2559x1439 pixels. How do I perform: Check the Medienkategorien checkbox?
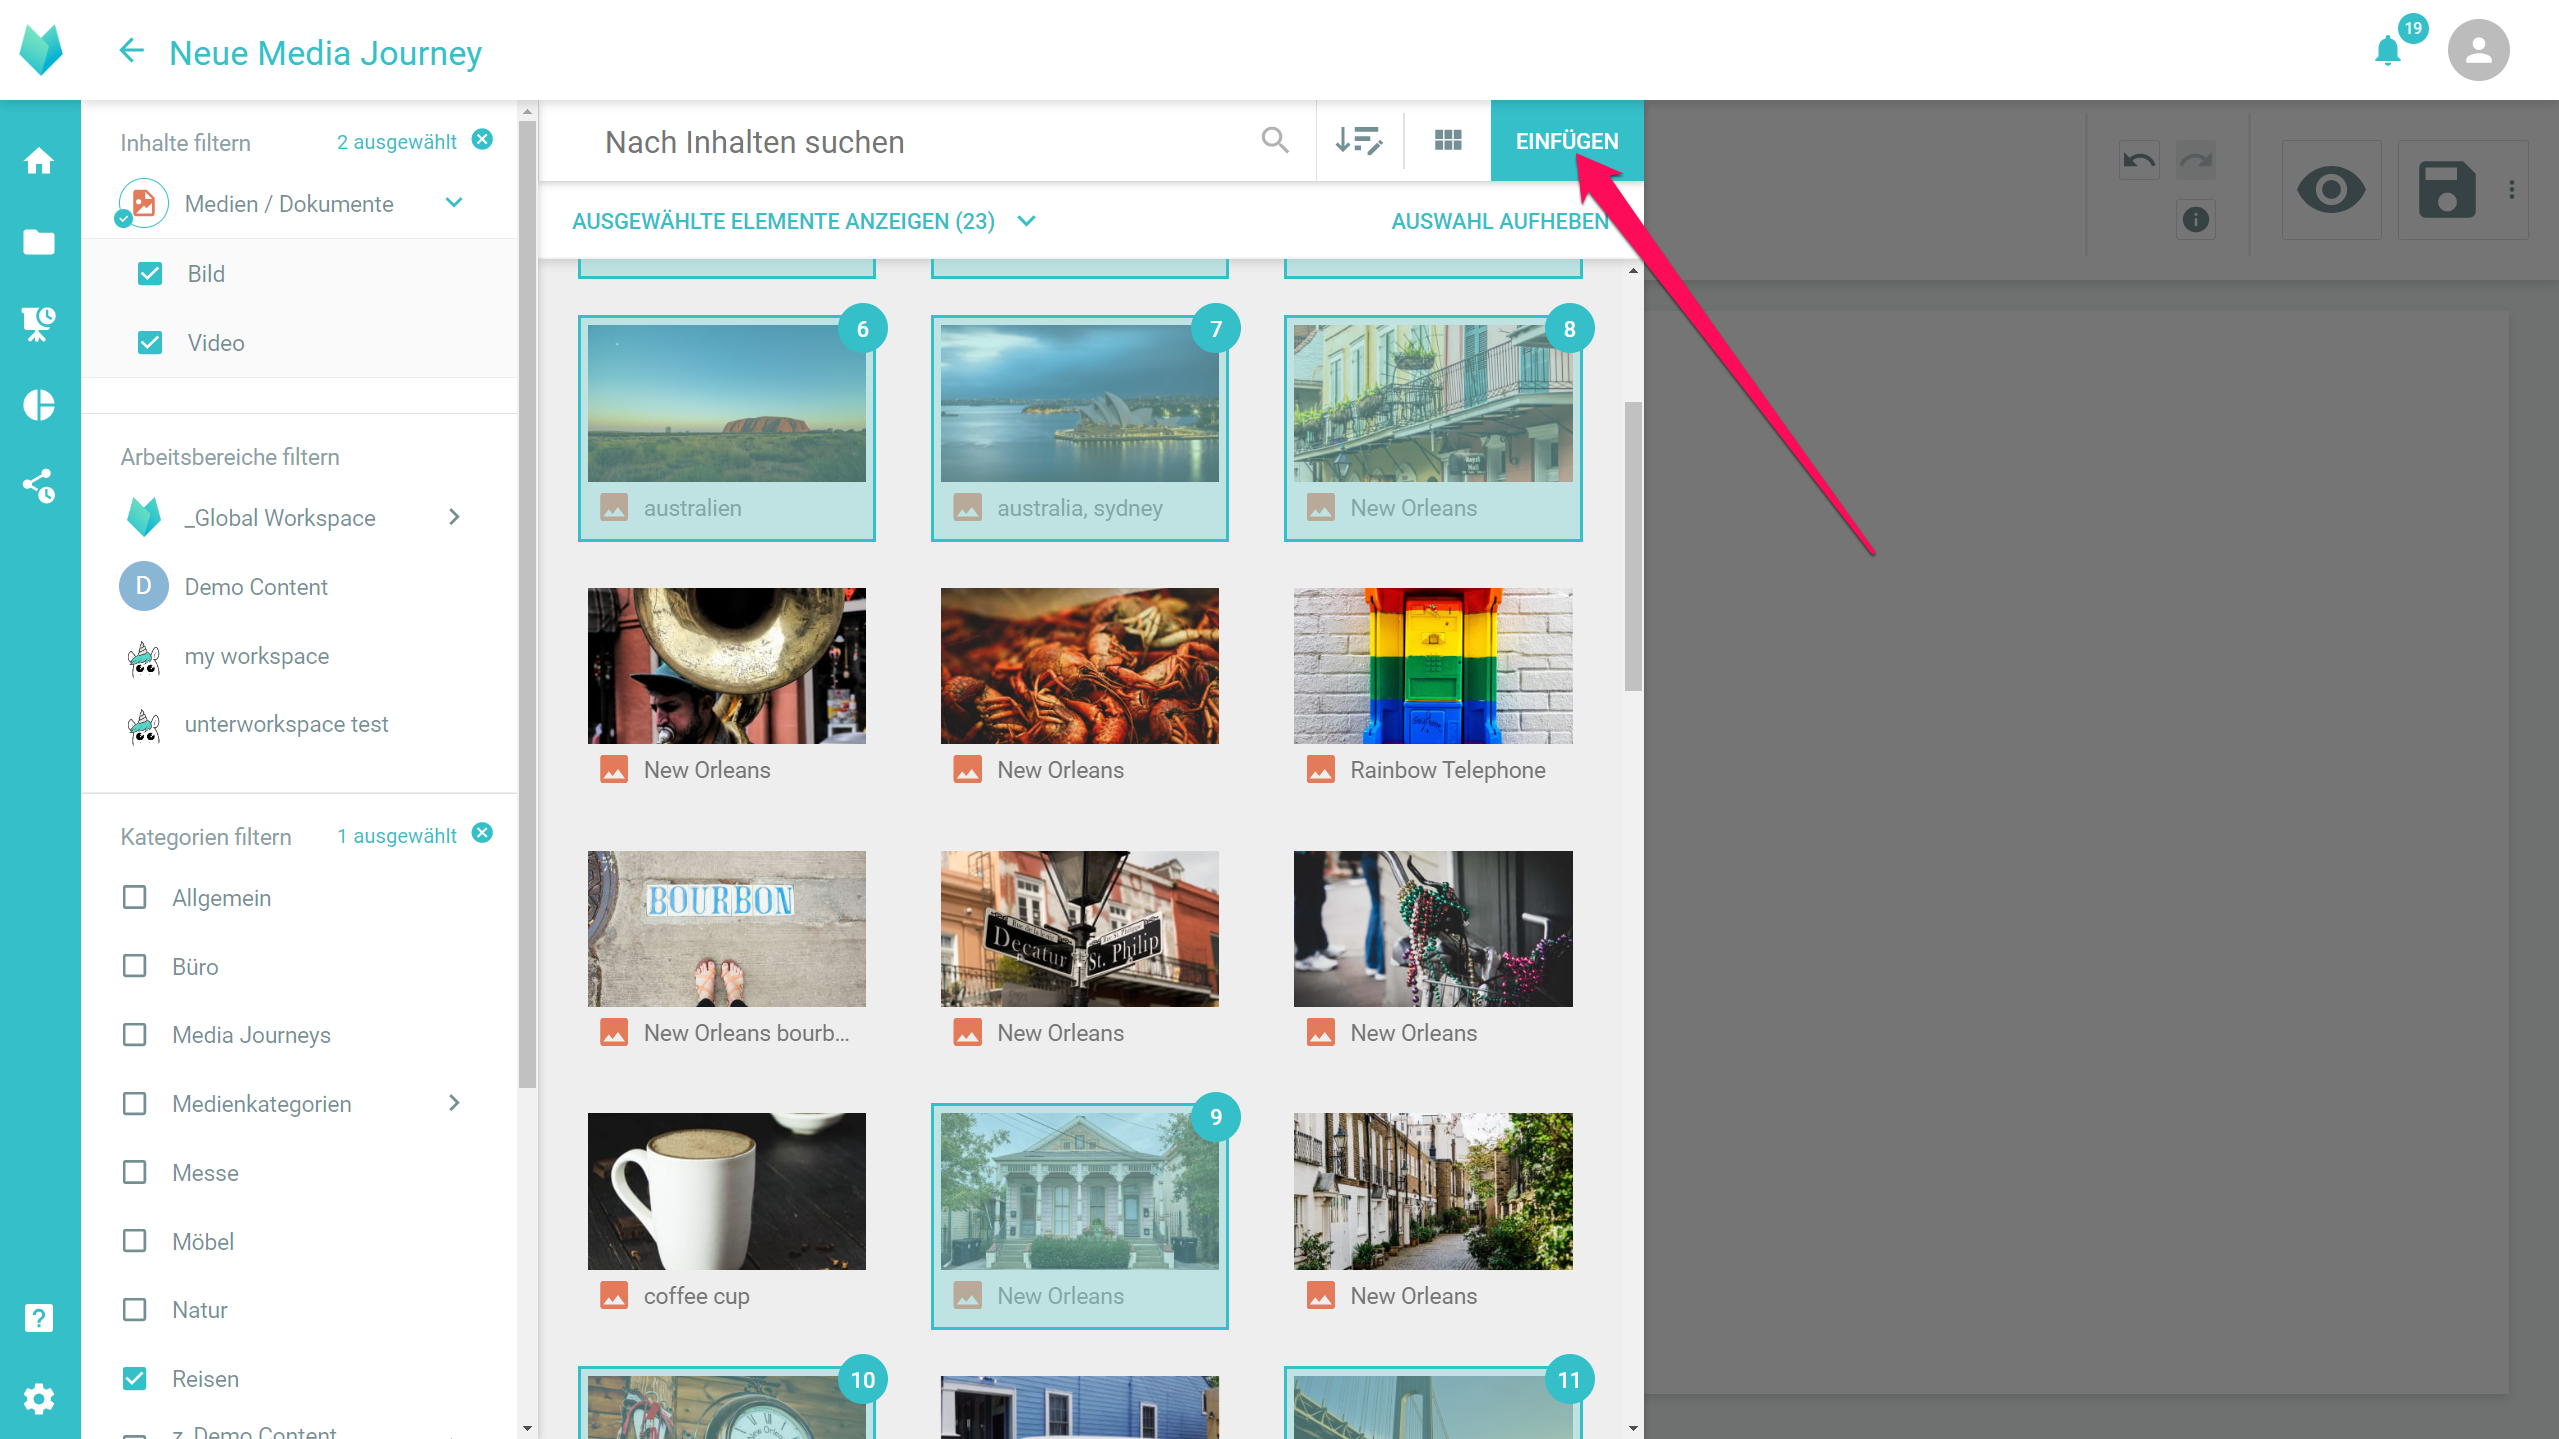[x=134, y=1103]
